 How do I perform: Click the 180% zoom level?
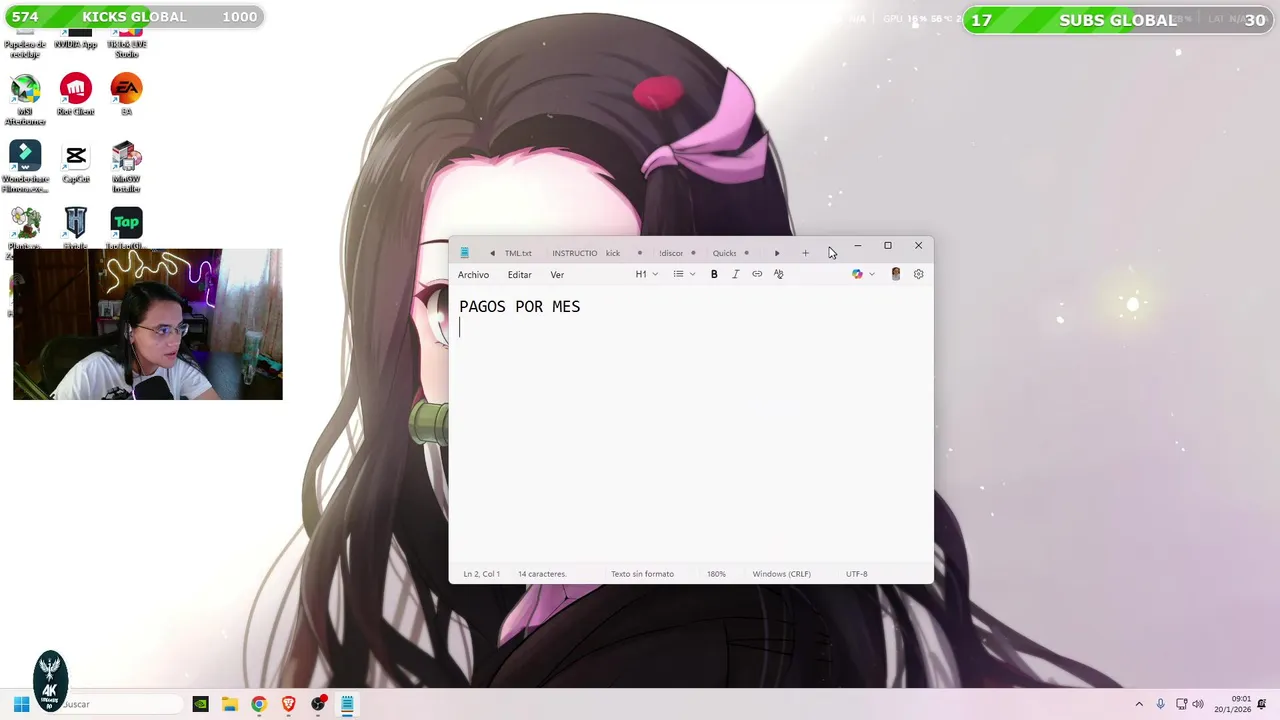pyautogui.click(x=716, y=574)
